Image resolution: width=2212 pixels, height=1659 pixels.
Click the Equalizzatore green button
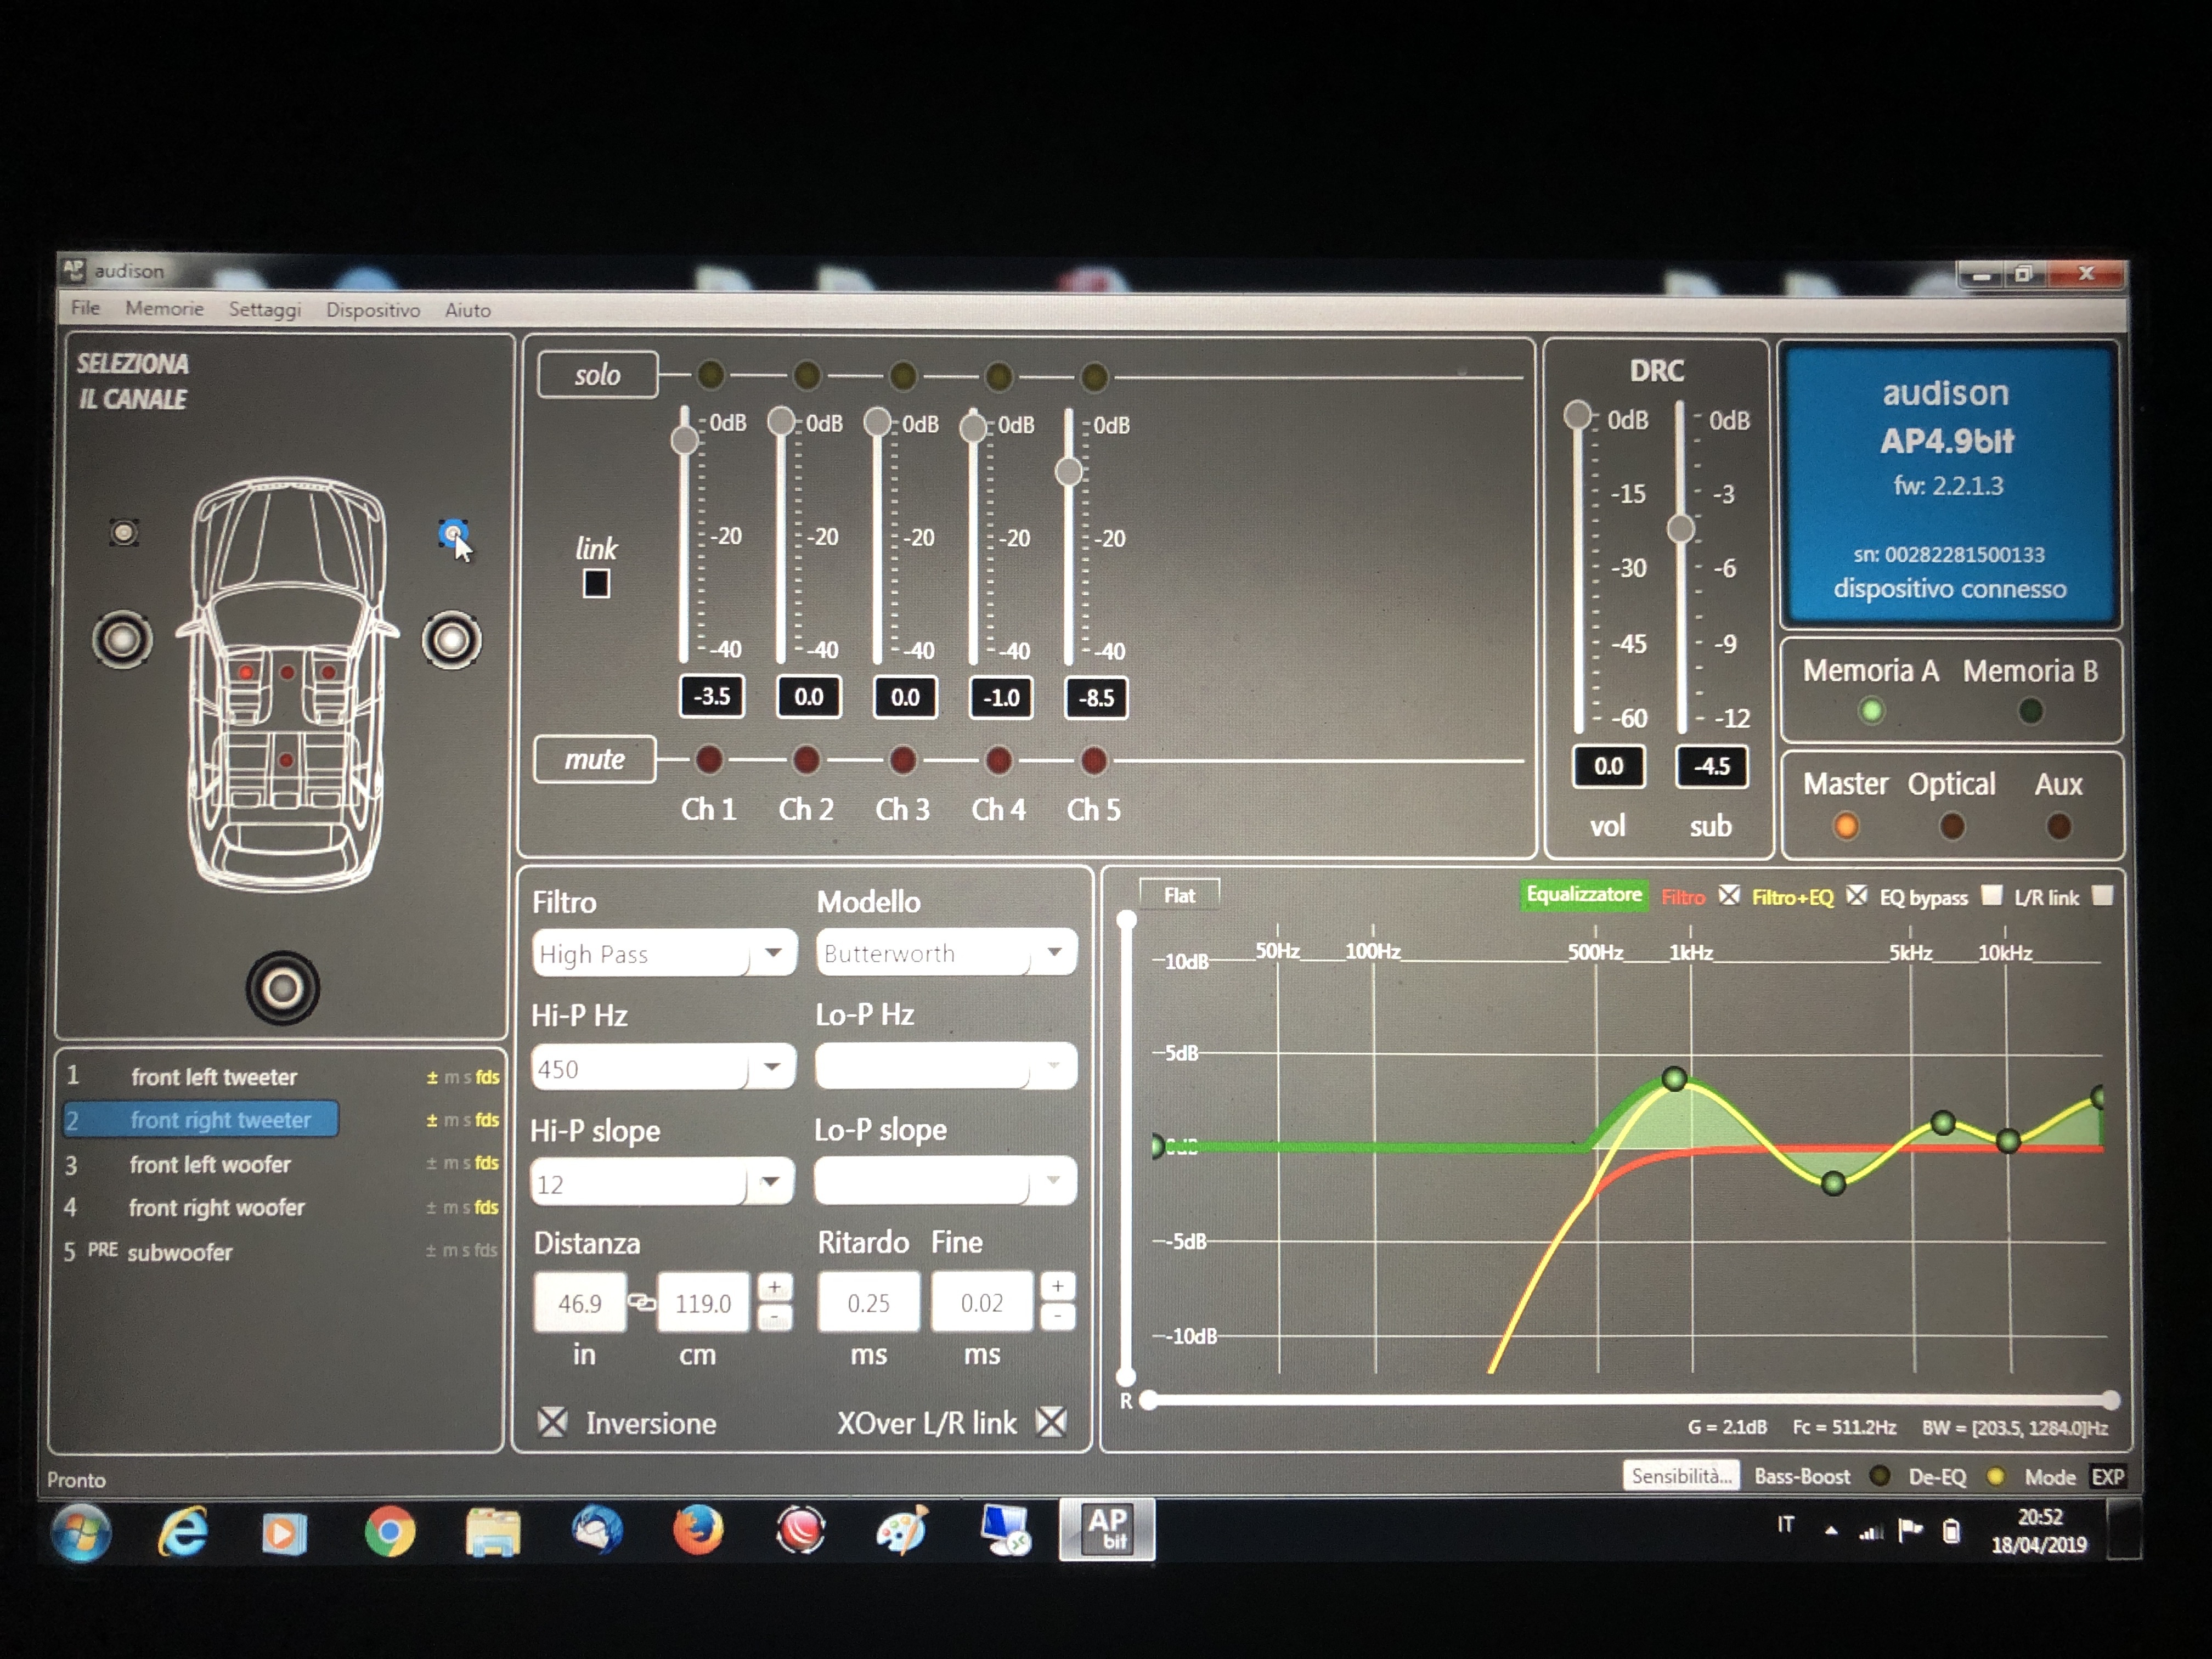point(1583,894)
